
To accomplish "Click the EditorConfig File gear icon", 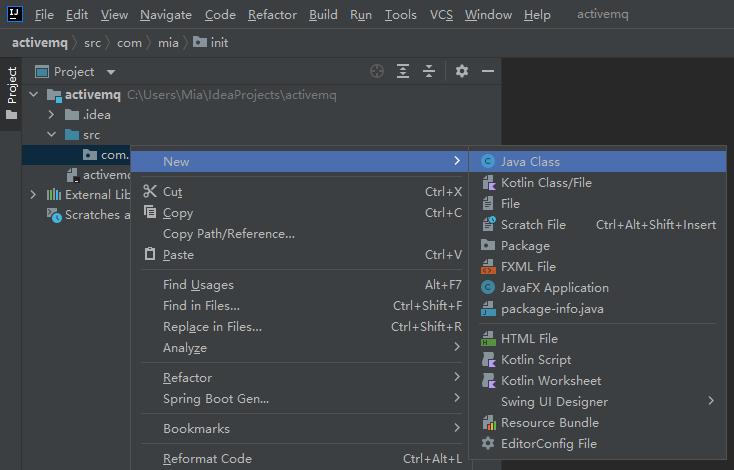I will (488, 443).
